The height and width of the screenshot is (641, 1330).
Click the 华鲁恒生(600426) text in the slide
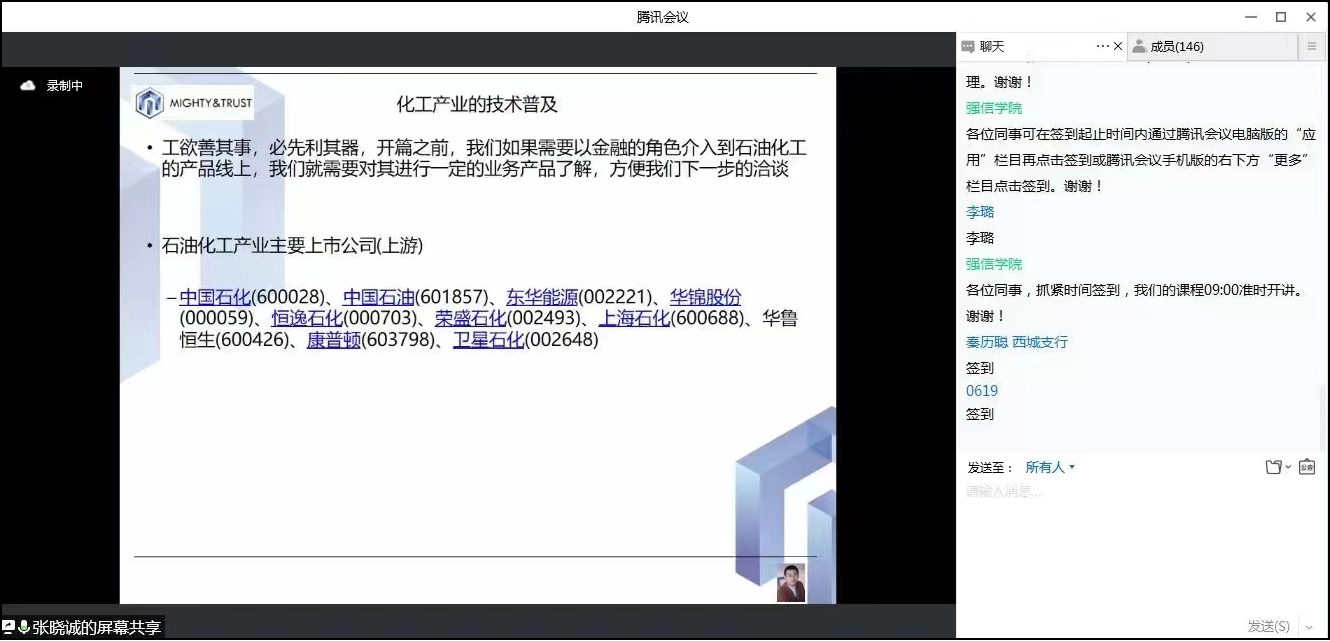click(x=489, y=329)
